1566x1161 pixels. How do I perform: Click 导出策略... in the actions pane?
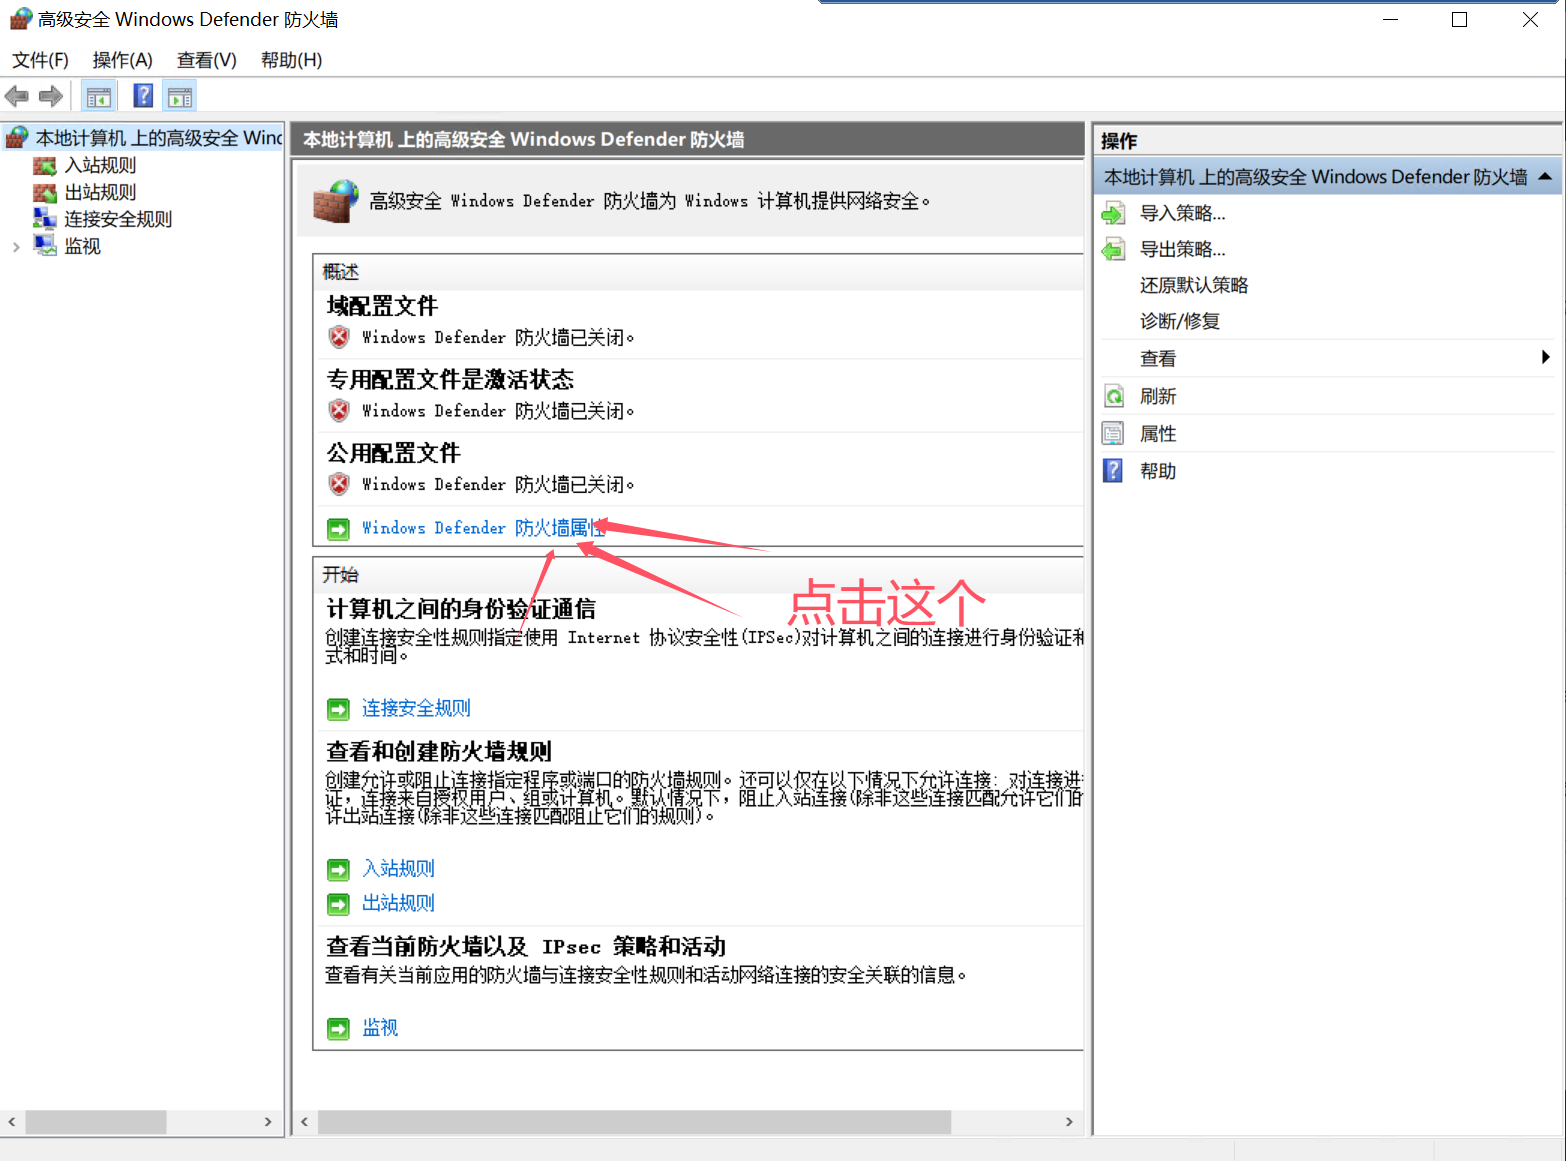click(1182, 249)
